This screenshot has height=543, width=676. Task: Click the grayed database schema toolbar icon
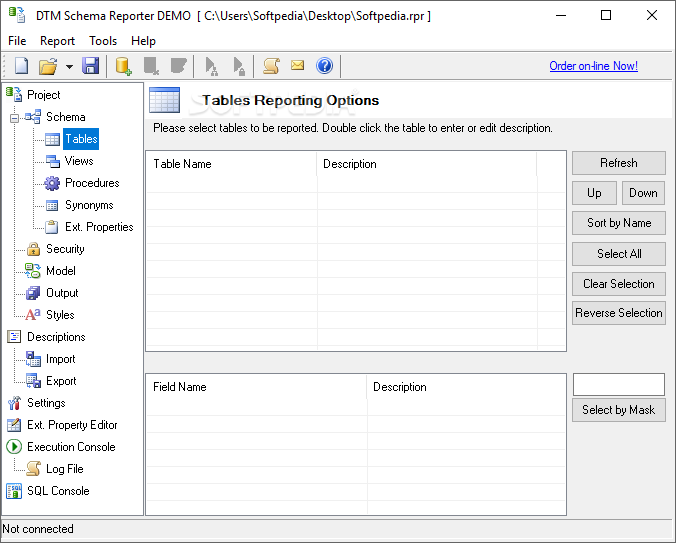[x=178, y=66]
